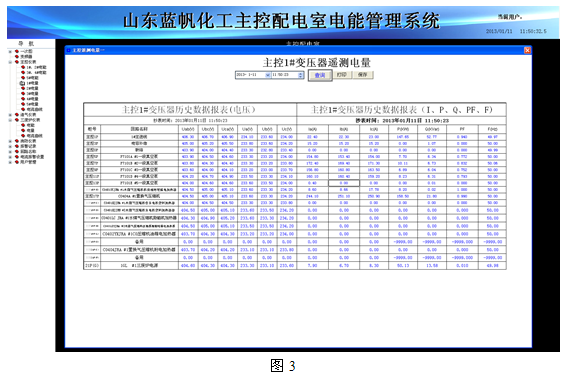Click the red icon beside 回路名称

pyautogui.click(x=17, y=151)
